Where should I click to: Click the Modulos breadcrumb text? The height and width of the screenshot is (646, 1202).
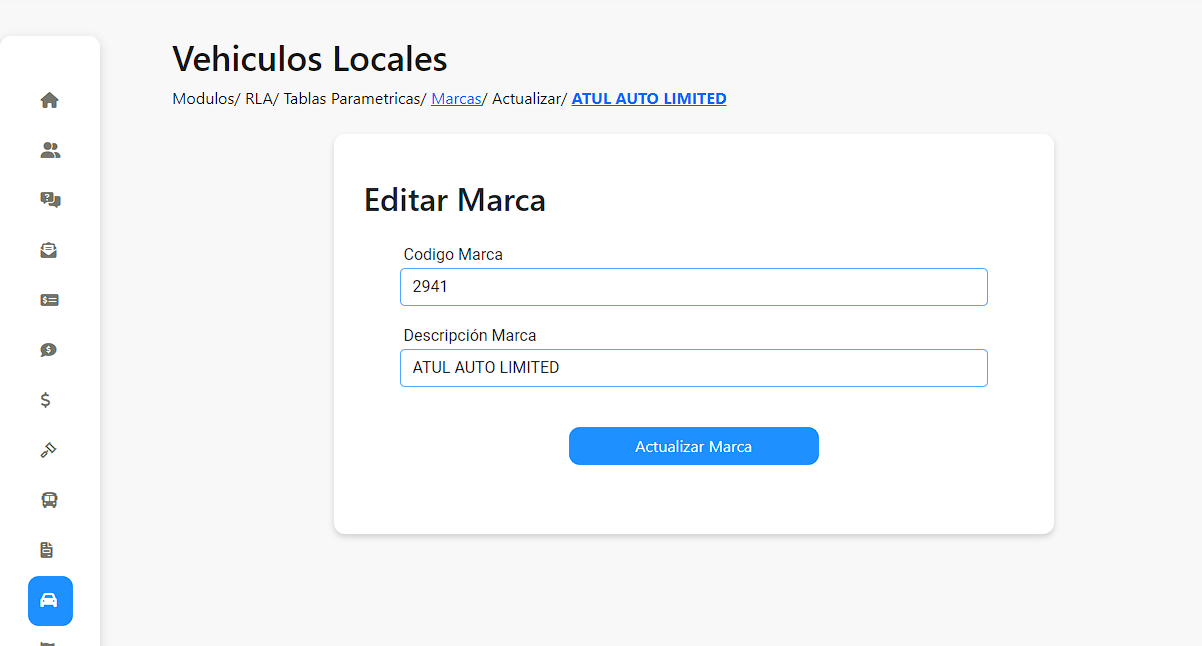(x=202, y=99)
